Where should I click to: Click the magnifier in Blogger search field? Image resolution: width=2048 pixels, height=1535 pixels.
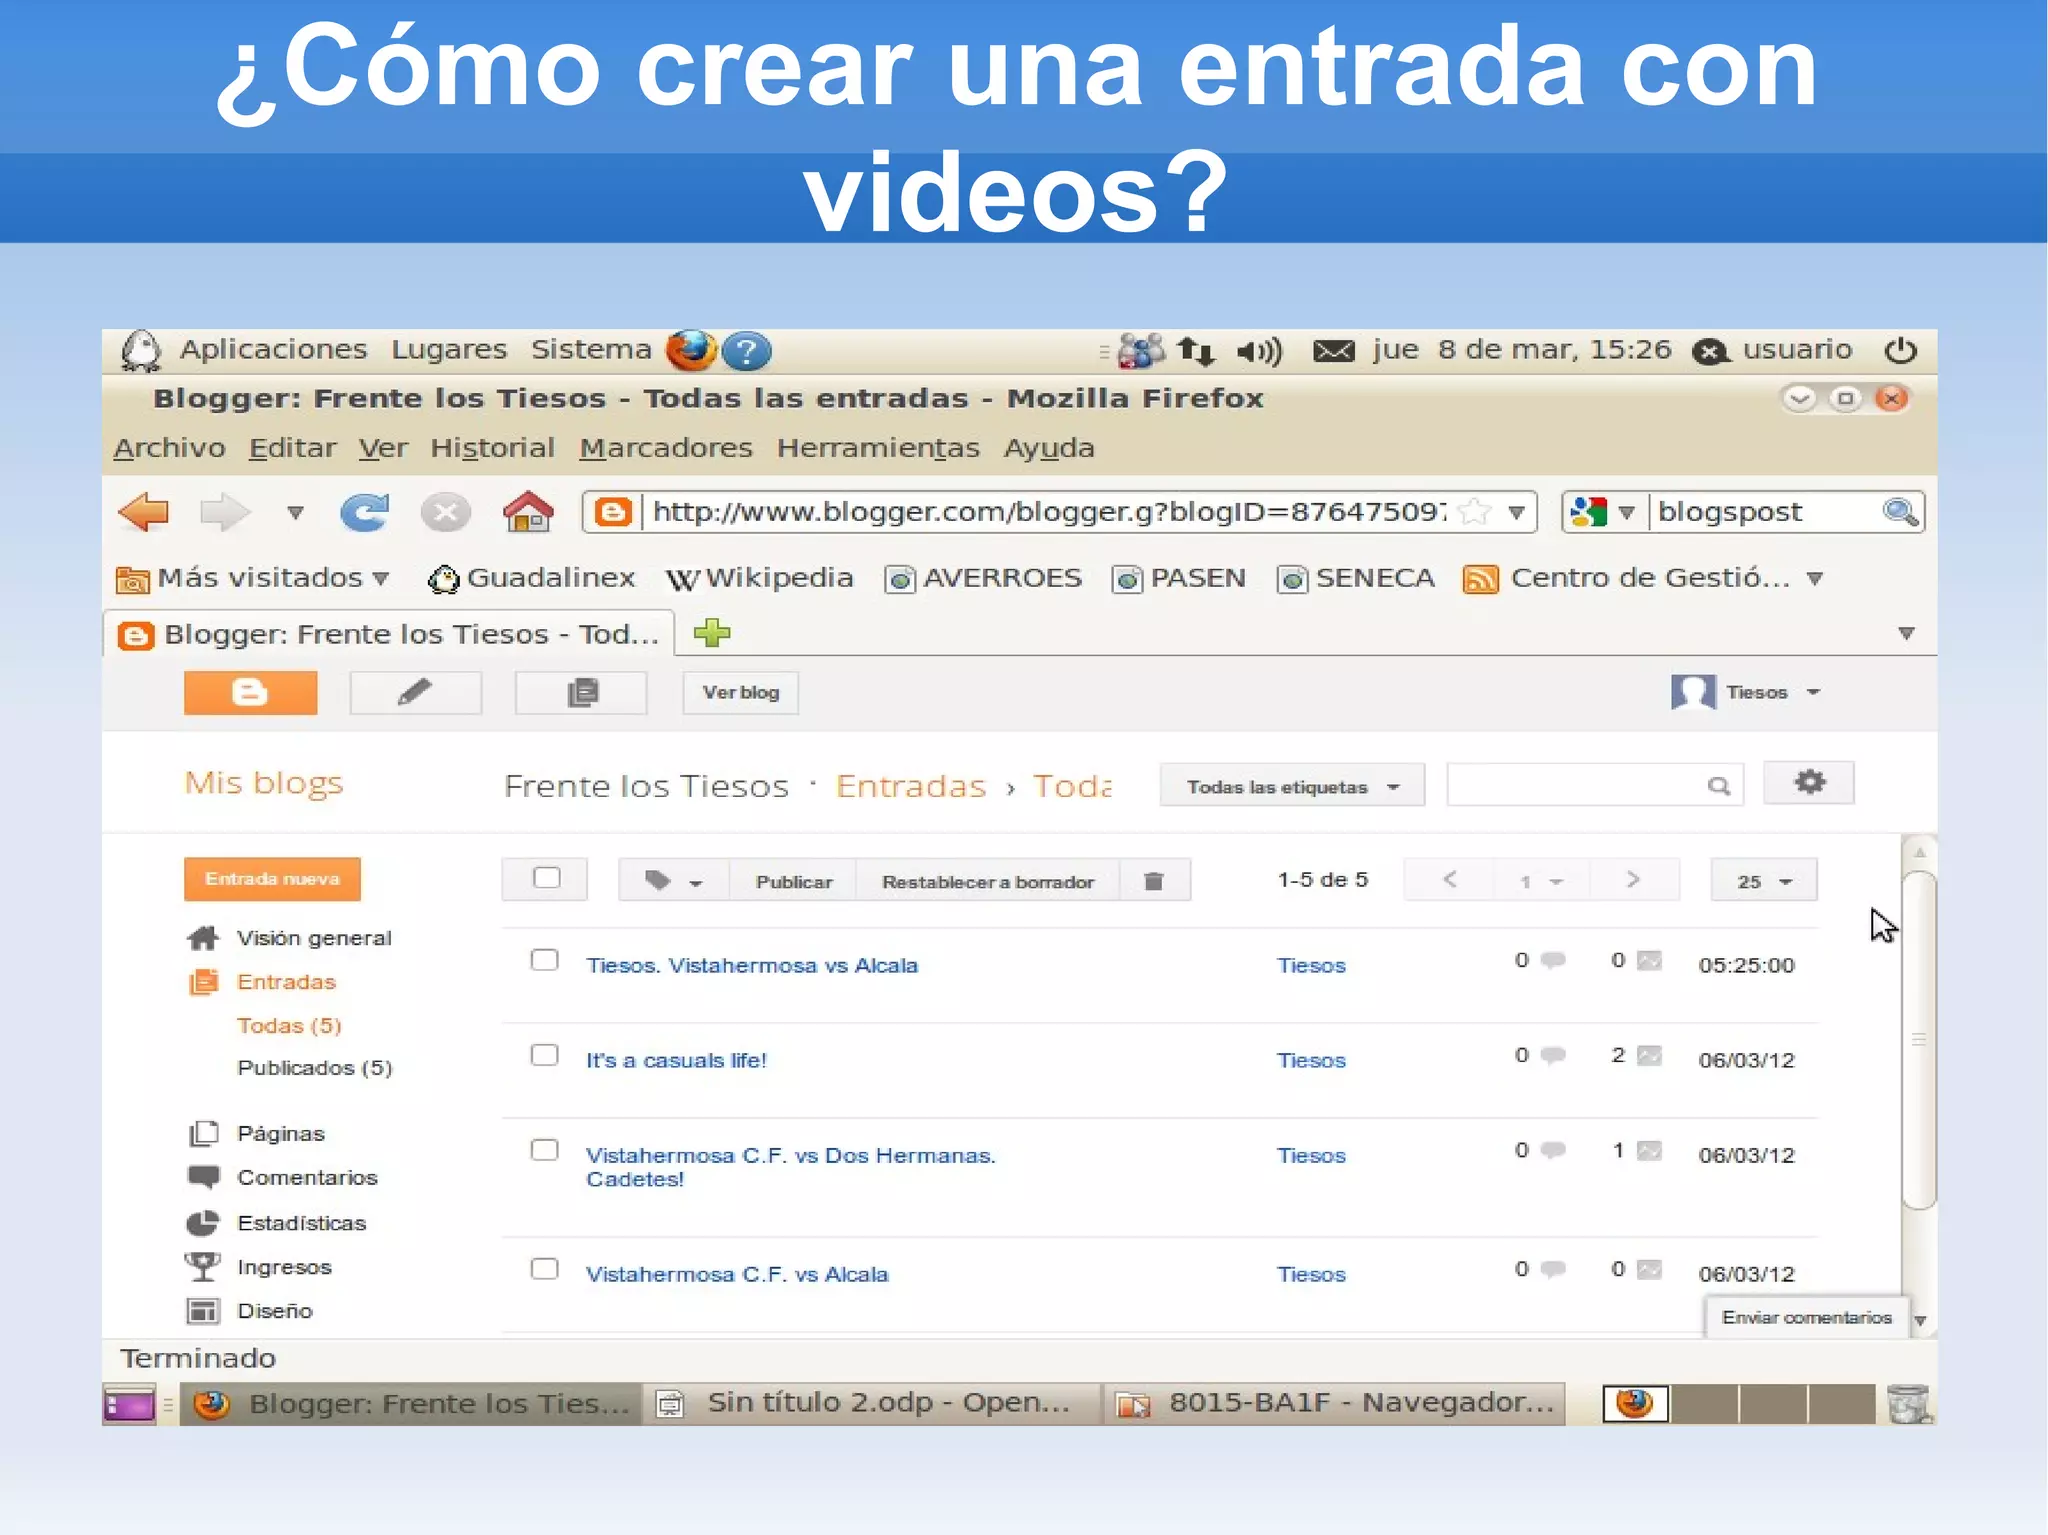pyautogui.click(x=1718, y=786)
